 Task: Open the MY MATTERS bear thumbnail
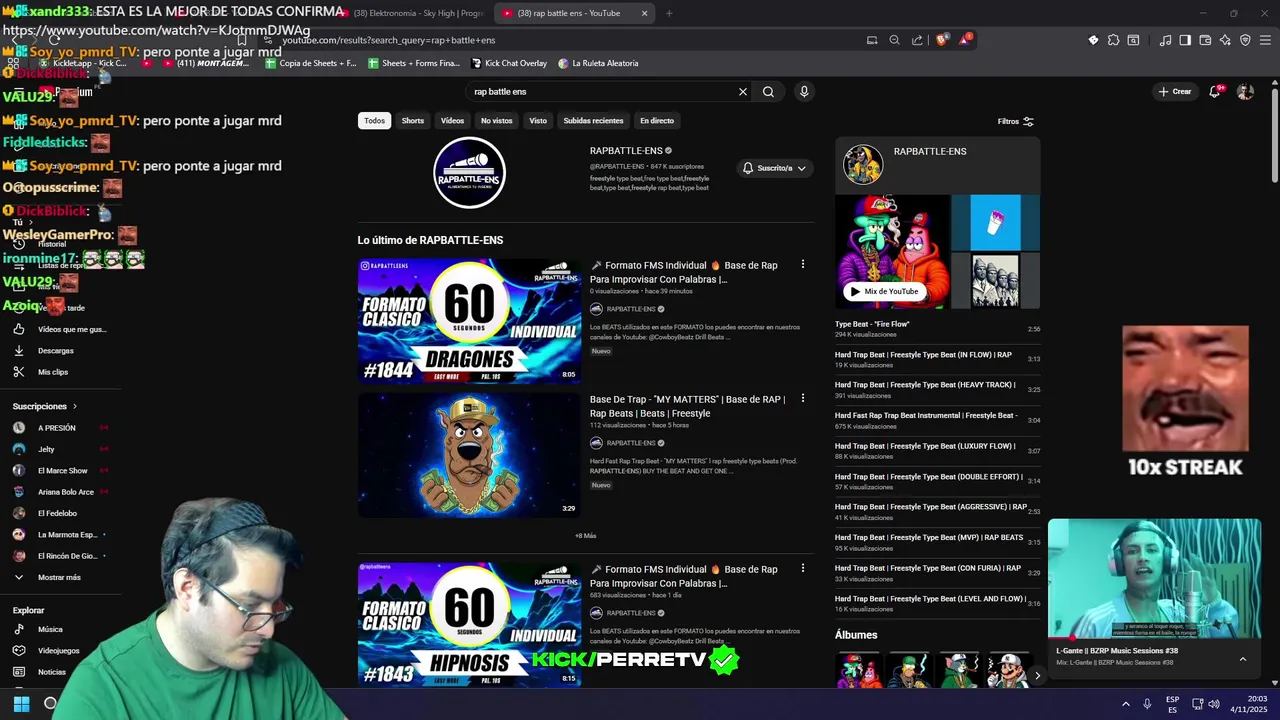tap(469, 455)
